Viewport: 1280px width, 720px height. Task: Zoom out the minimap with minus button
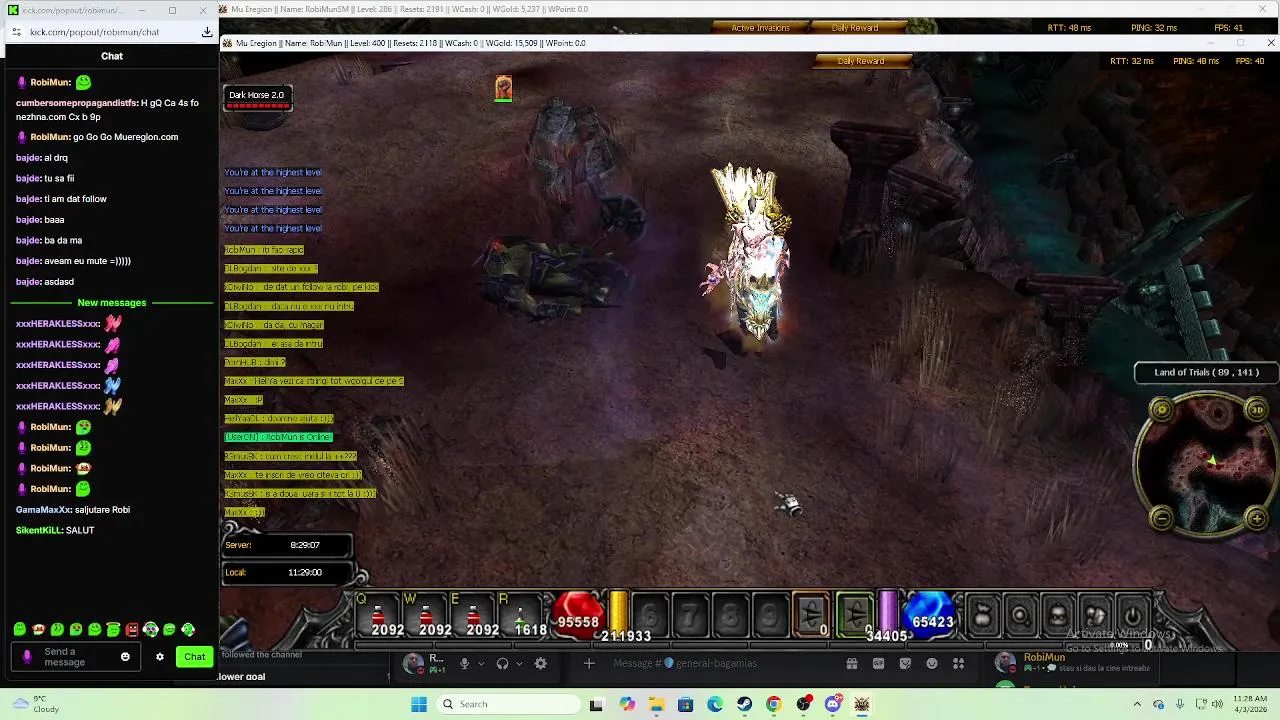(1161, 517)
